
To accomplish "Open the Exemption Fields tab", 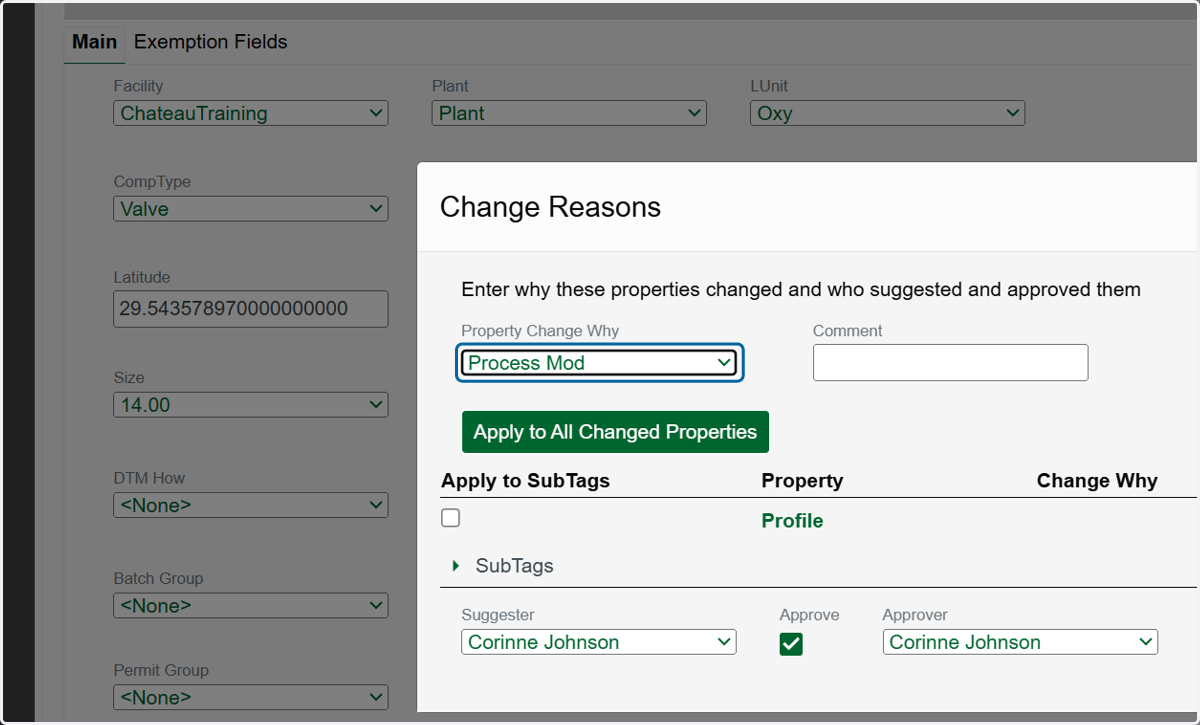I will click(x=210, y=42).
